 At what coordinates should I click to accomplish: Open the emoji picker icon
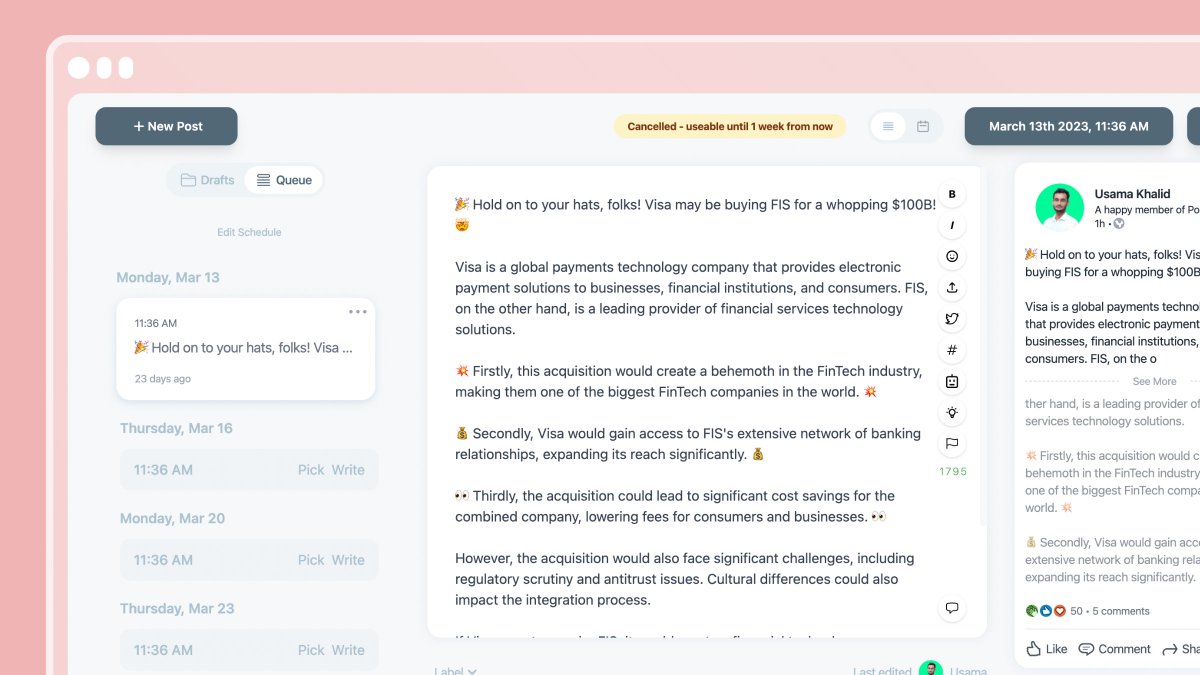(952, 256)
